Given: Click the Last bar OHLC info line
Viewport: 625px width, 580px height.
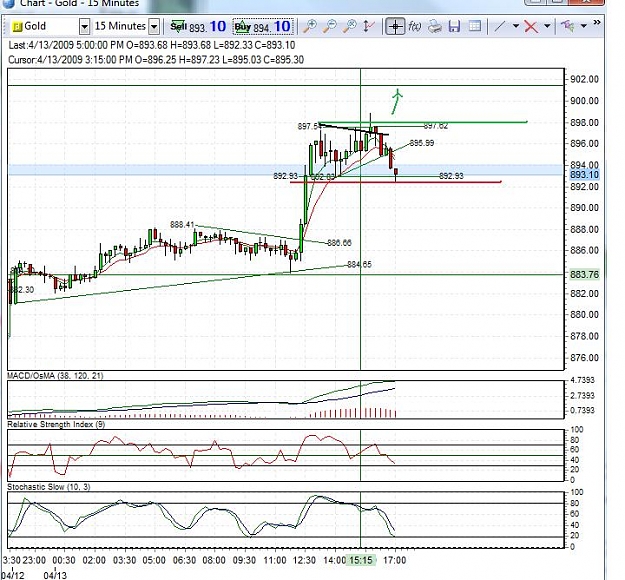Looking at the screenshot, I should click(x=152, y=45).
